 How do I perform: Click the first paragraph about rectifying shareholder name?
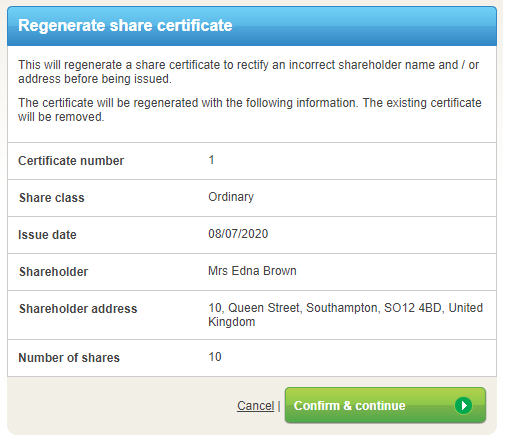coord(248,72)
